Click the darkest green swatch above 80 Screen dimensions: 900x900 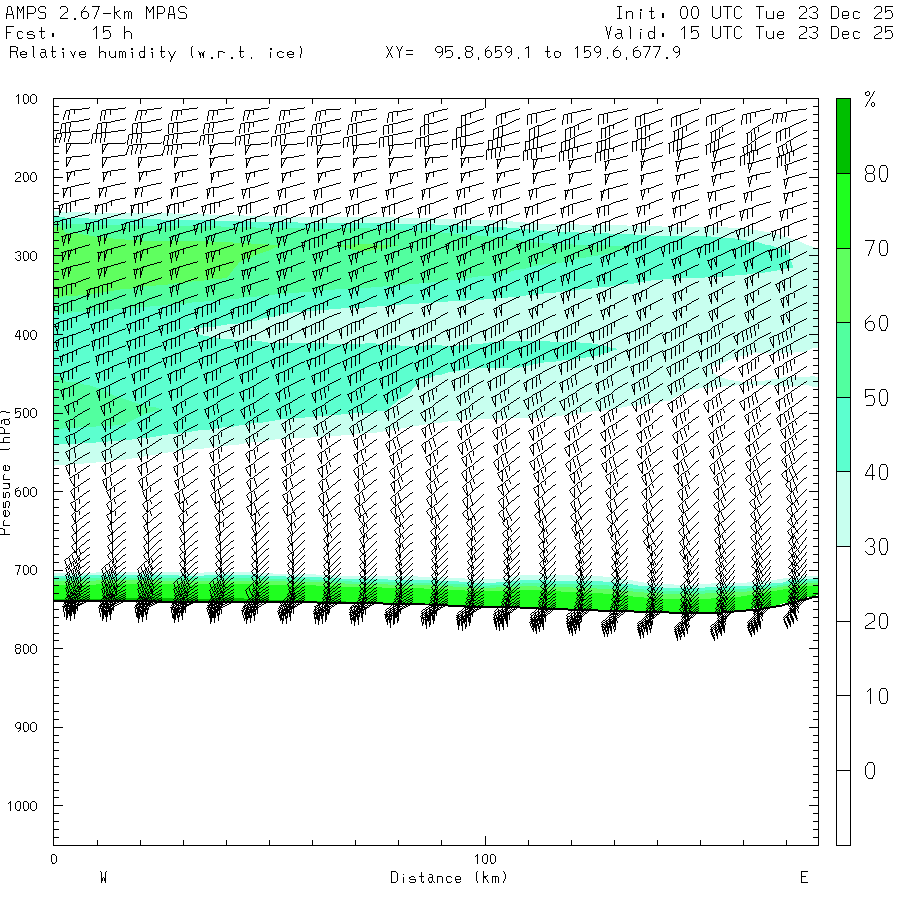843,136
